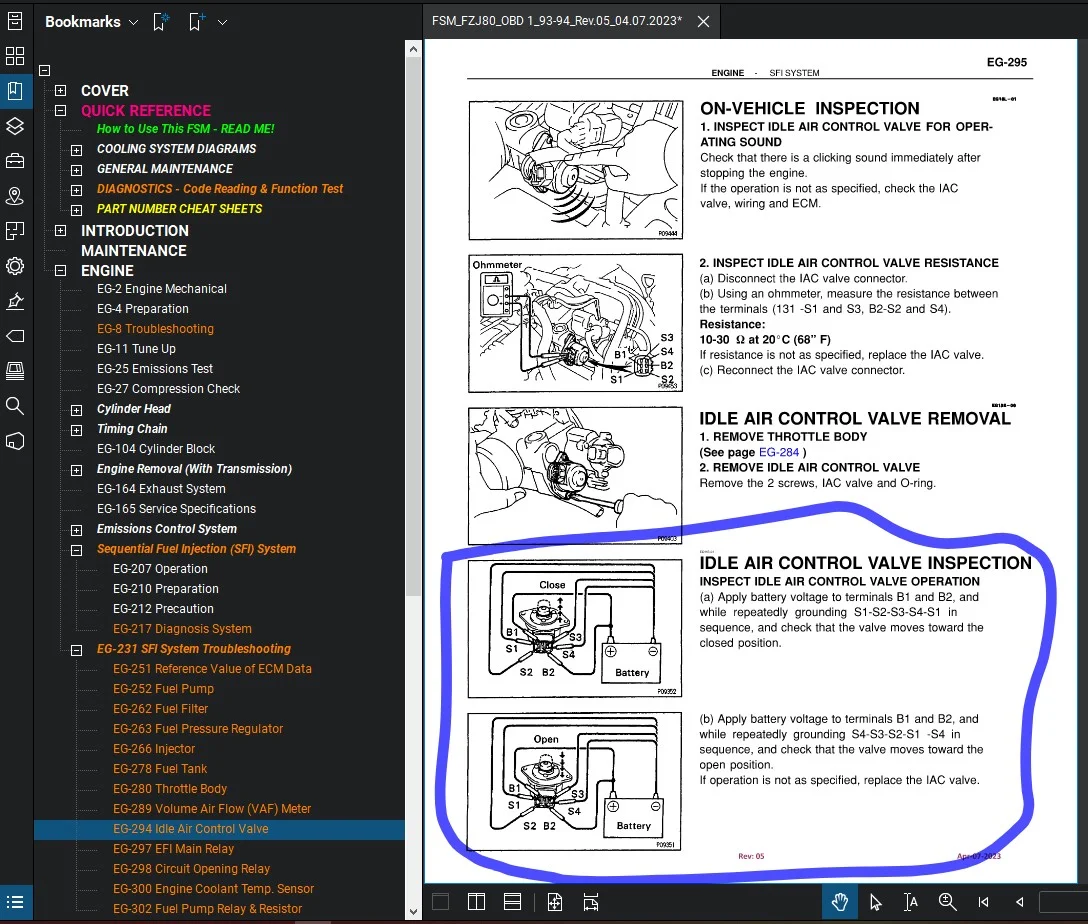Collapse all bookmarks with root minus box

[44, 70]
